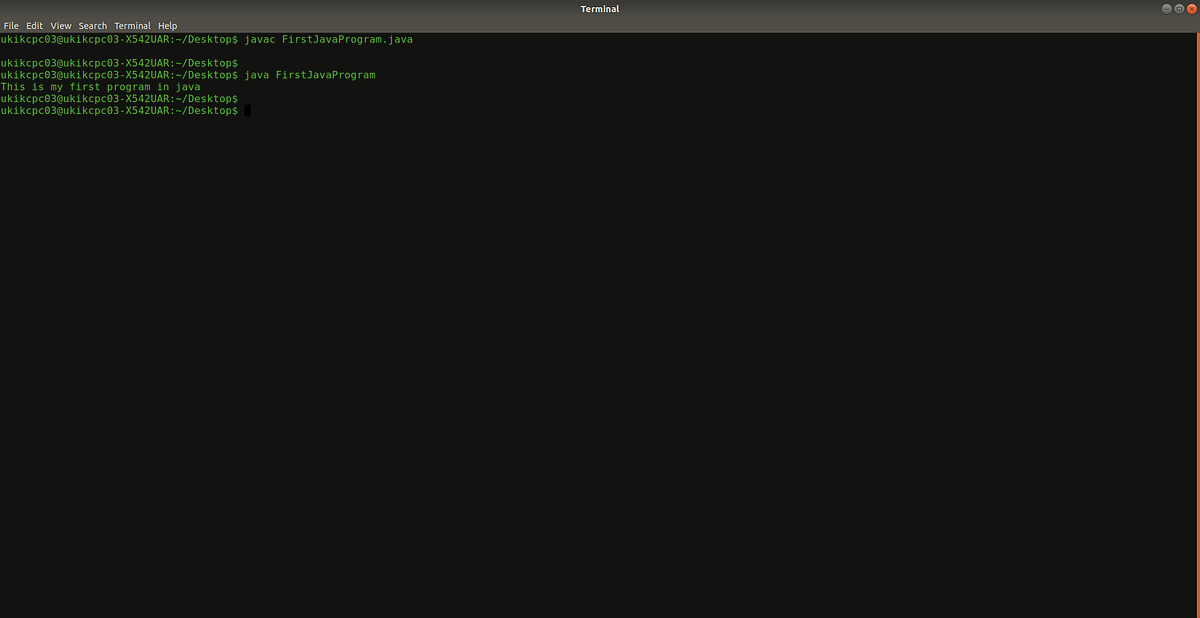Viewport: 1200px width, 618px height.
Task: Open the Terminal menu
Action: (x=132, y=25)
